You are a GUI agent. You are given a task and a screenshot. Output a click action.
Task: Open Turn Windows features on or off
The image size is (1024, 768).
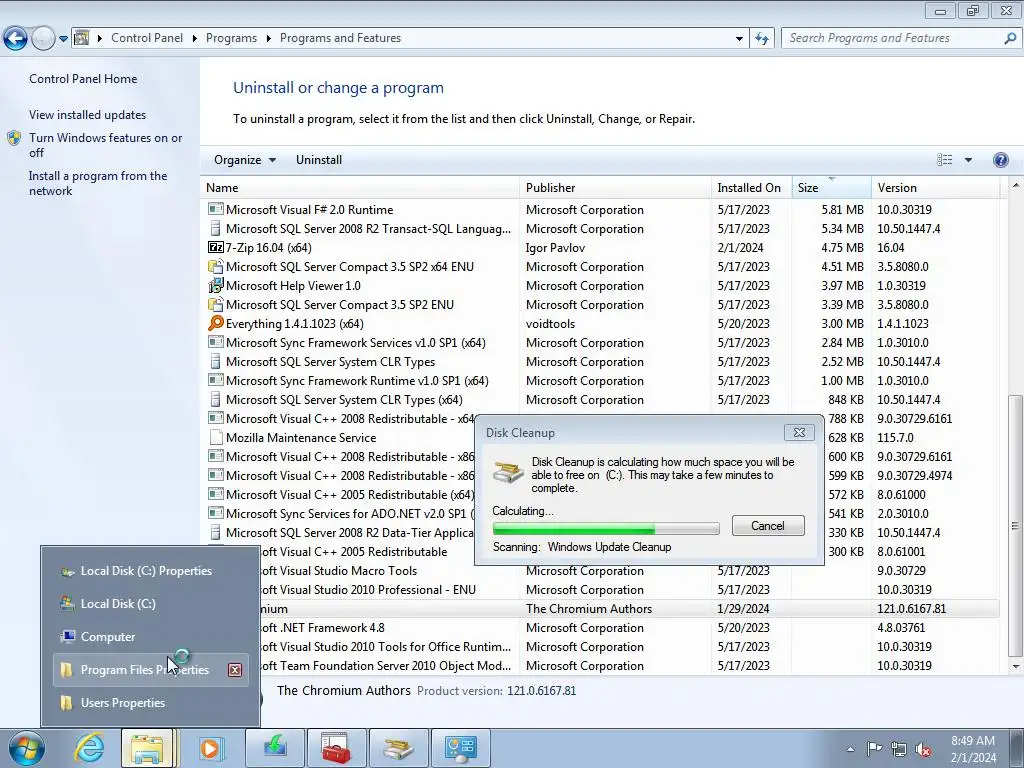click(x=106, y=145)
